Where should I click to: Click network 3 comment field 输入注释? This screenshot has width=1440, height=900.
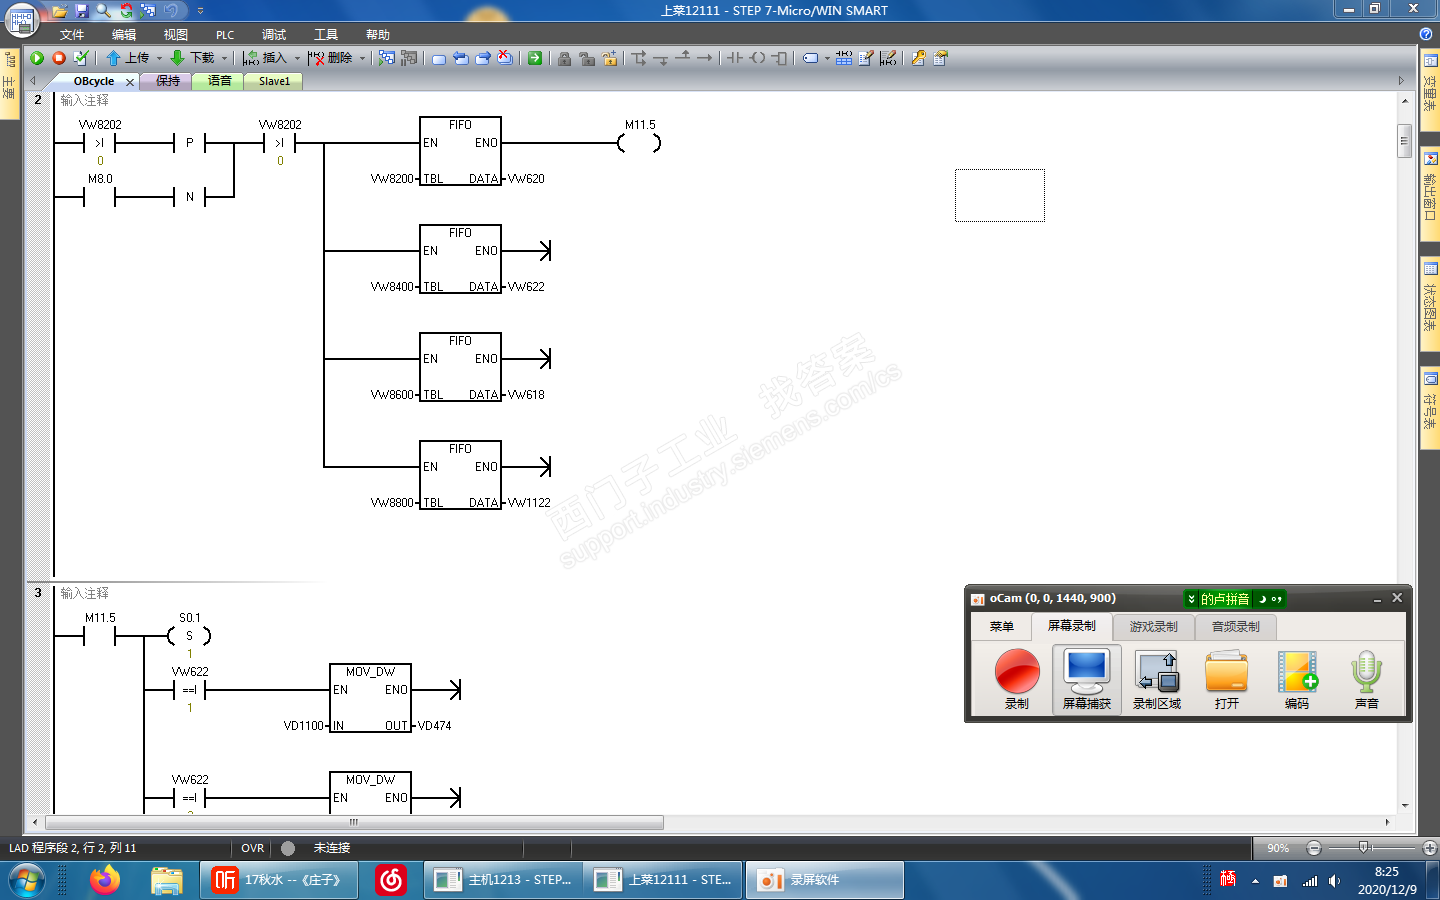(85, 593)
